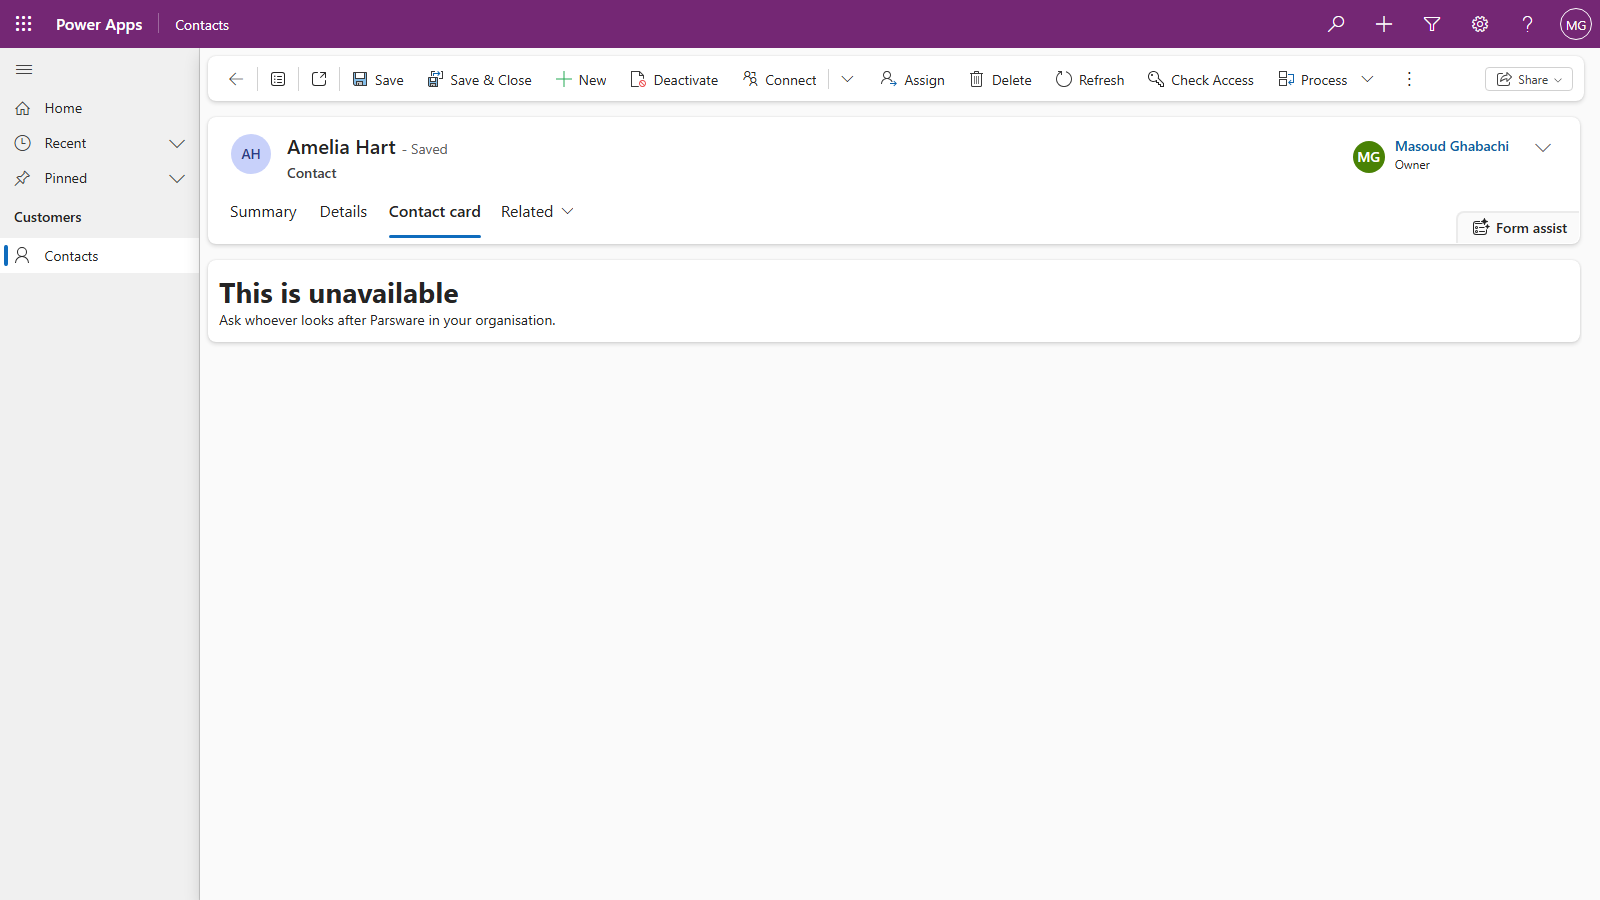Open the Share dropdown
The width and height of the screenshot is (1600, 900).
coord(1529,79)
